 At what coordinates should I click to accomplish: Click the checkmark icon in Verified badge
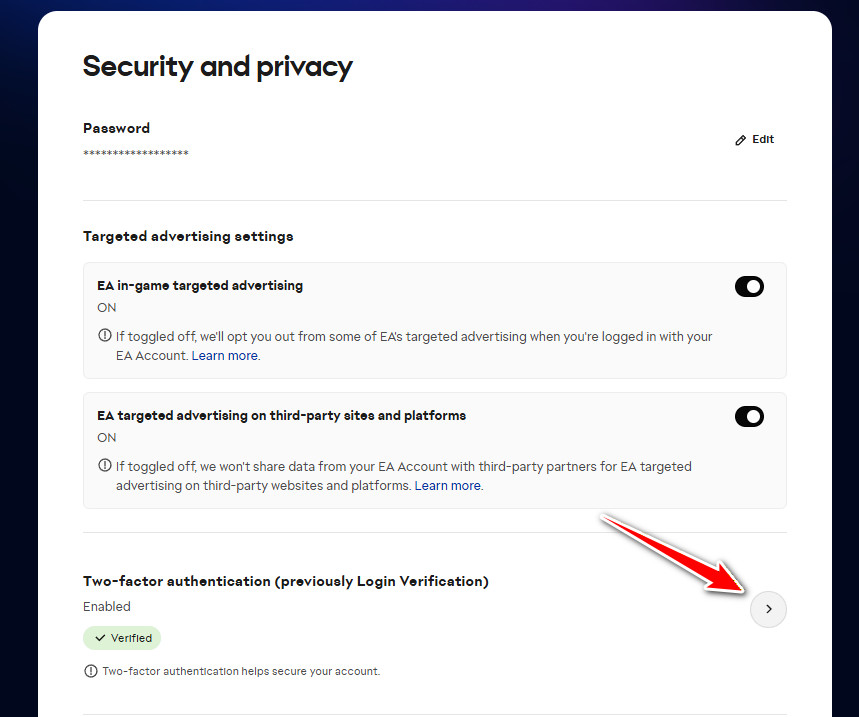(100, 638)
